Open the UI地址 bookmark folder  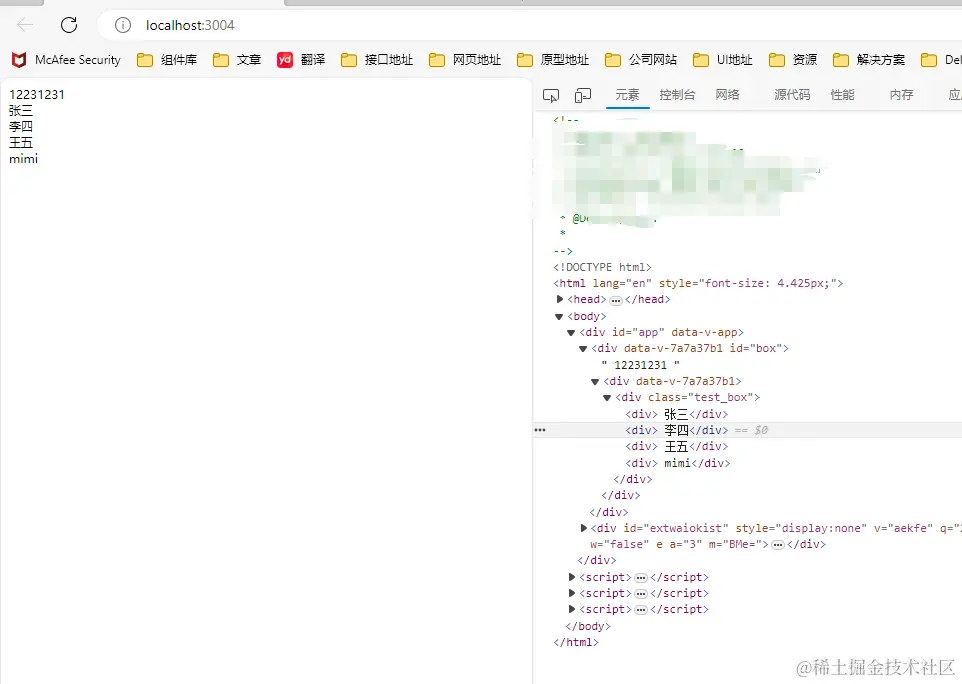pyautogui.click(x=723, y=60)
